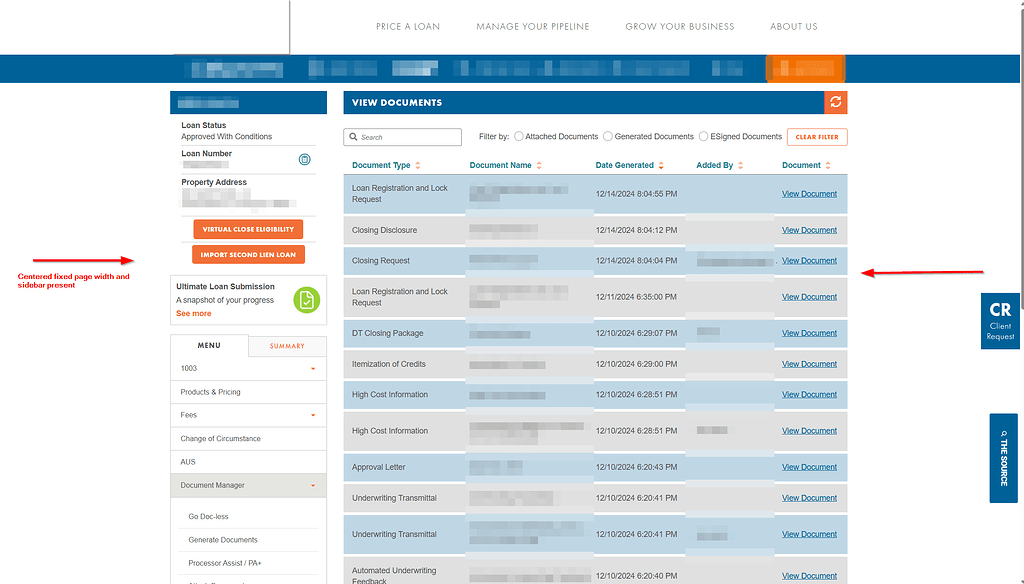Image resolution: width=1024 pixels, height=584 pixels.
Task: Click the refresh icon on VIEW DOCUMENTS header
Action: tap(836, 102)
